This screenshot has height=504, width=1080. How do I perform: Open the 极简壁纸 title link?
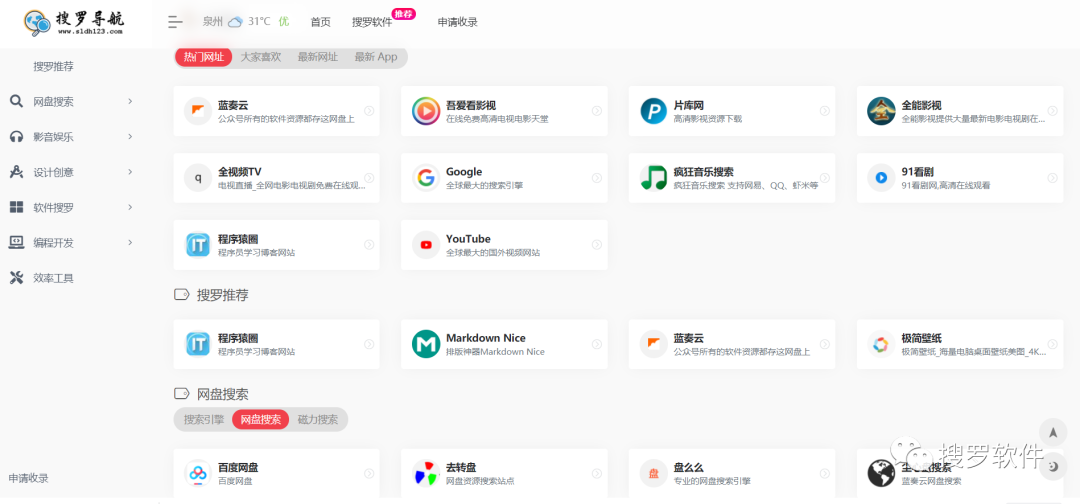pyautogui.click(x=922, y=338)
